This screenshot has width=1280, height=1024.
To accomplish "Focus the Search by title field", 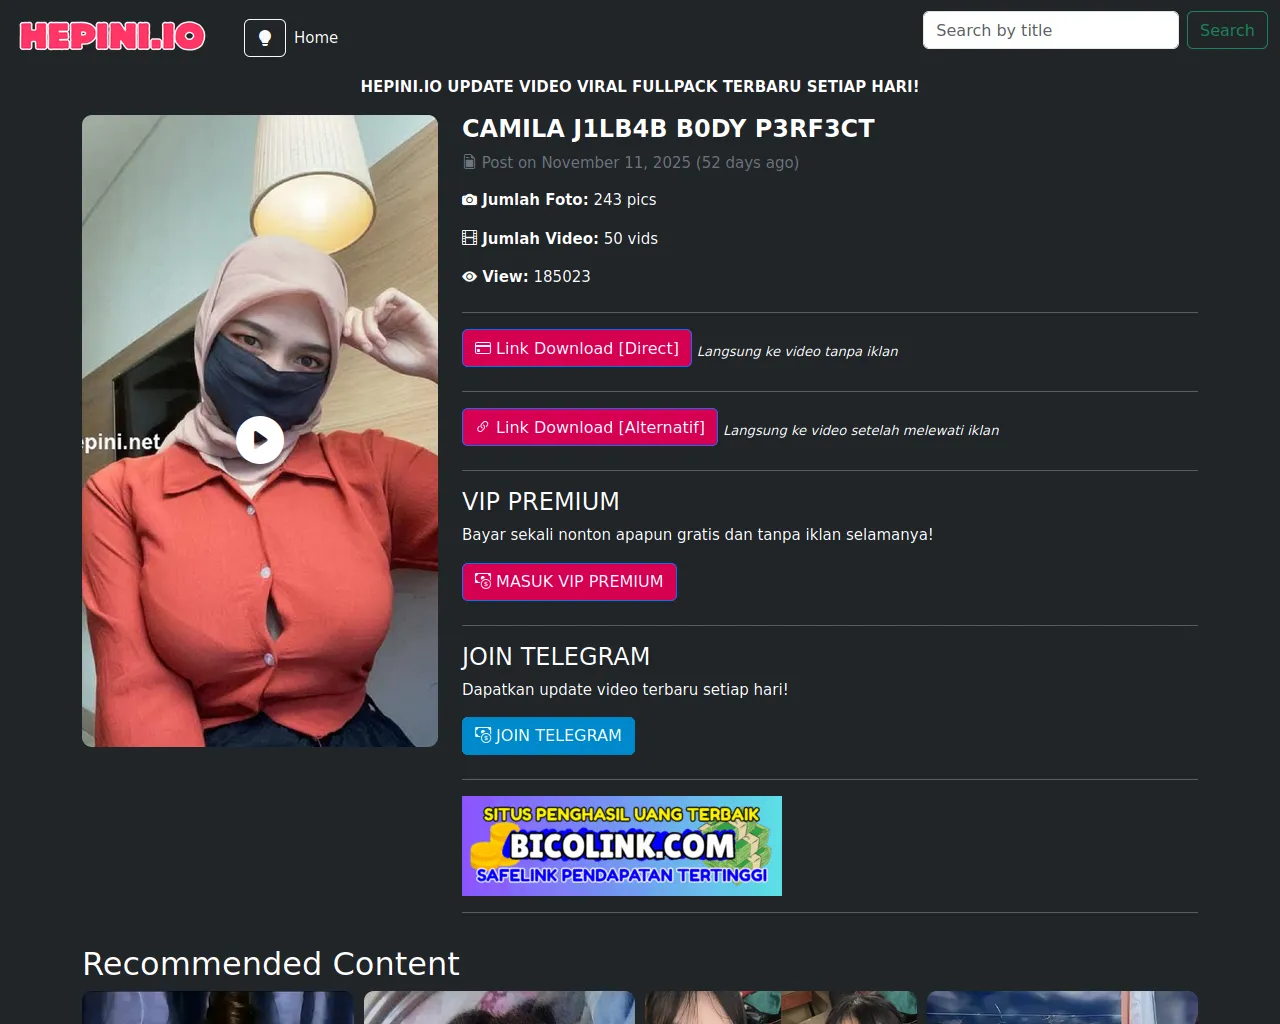I will pyautogui.click(x=1050, y=30).
